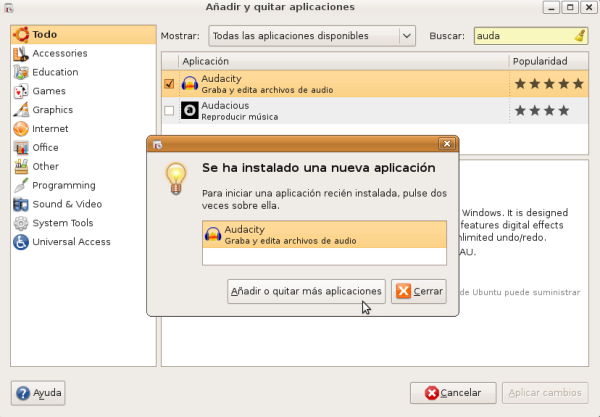Select the Internet globe icon
The height and width of the screenshot is (417, 600).
click(x=20, y=129)
